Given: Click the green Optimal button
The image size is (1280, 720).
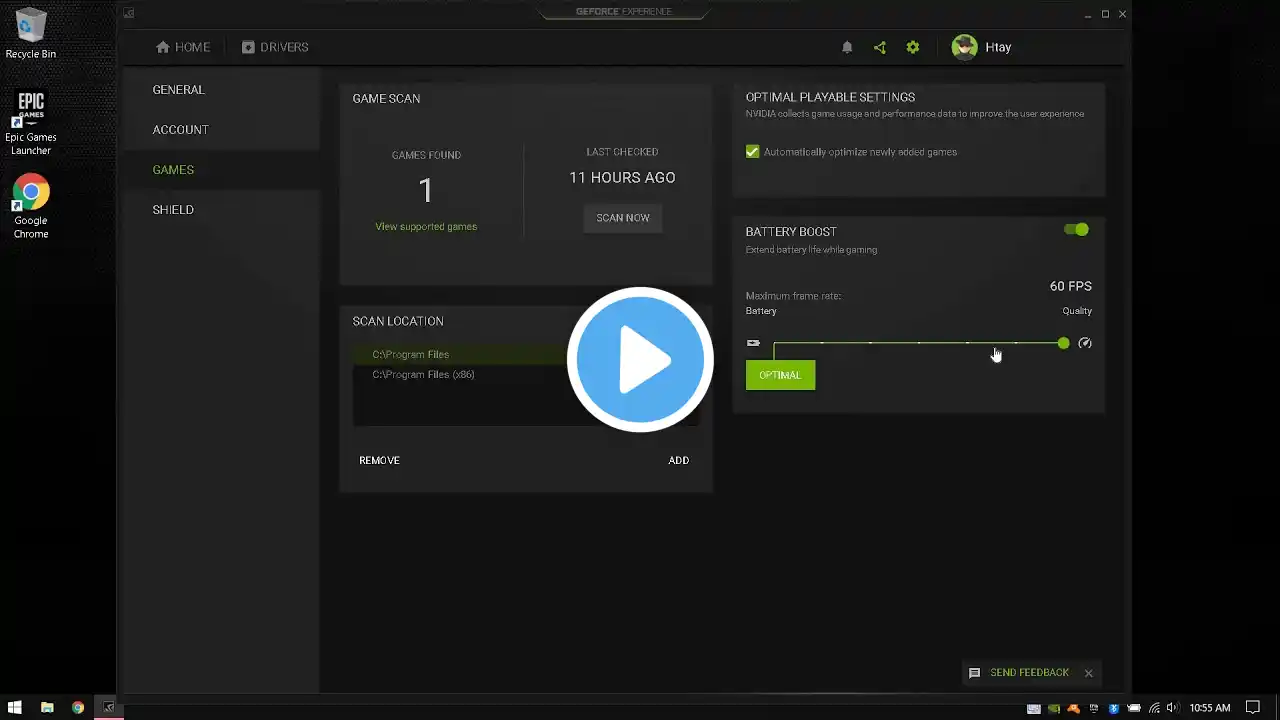Looking at the screenshot, I should (x=780, y=375).
